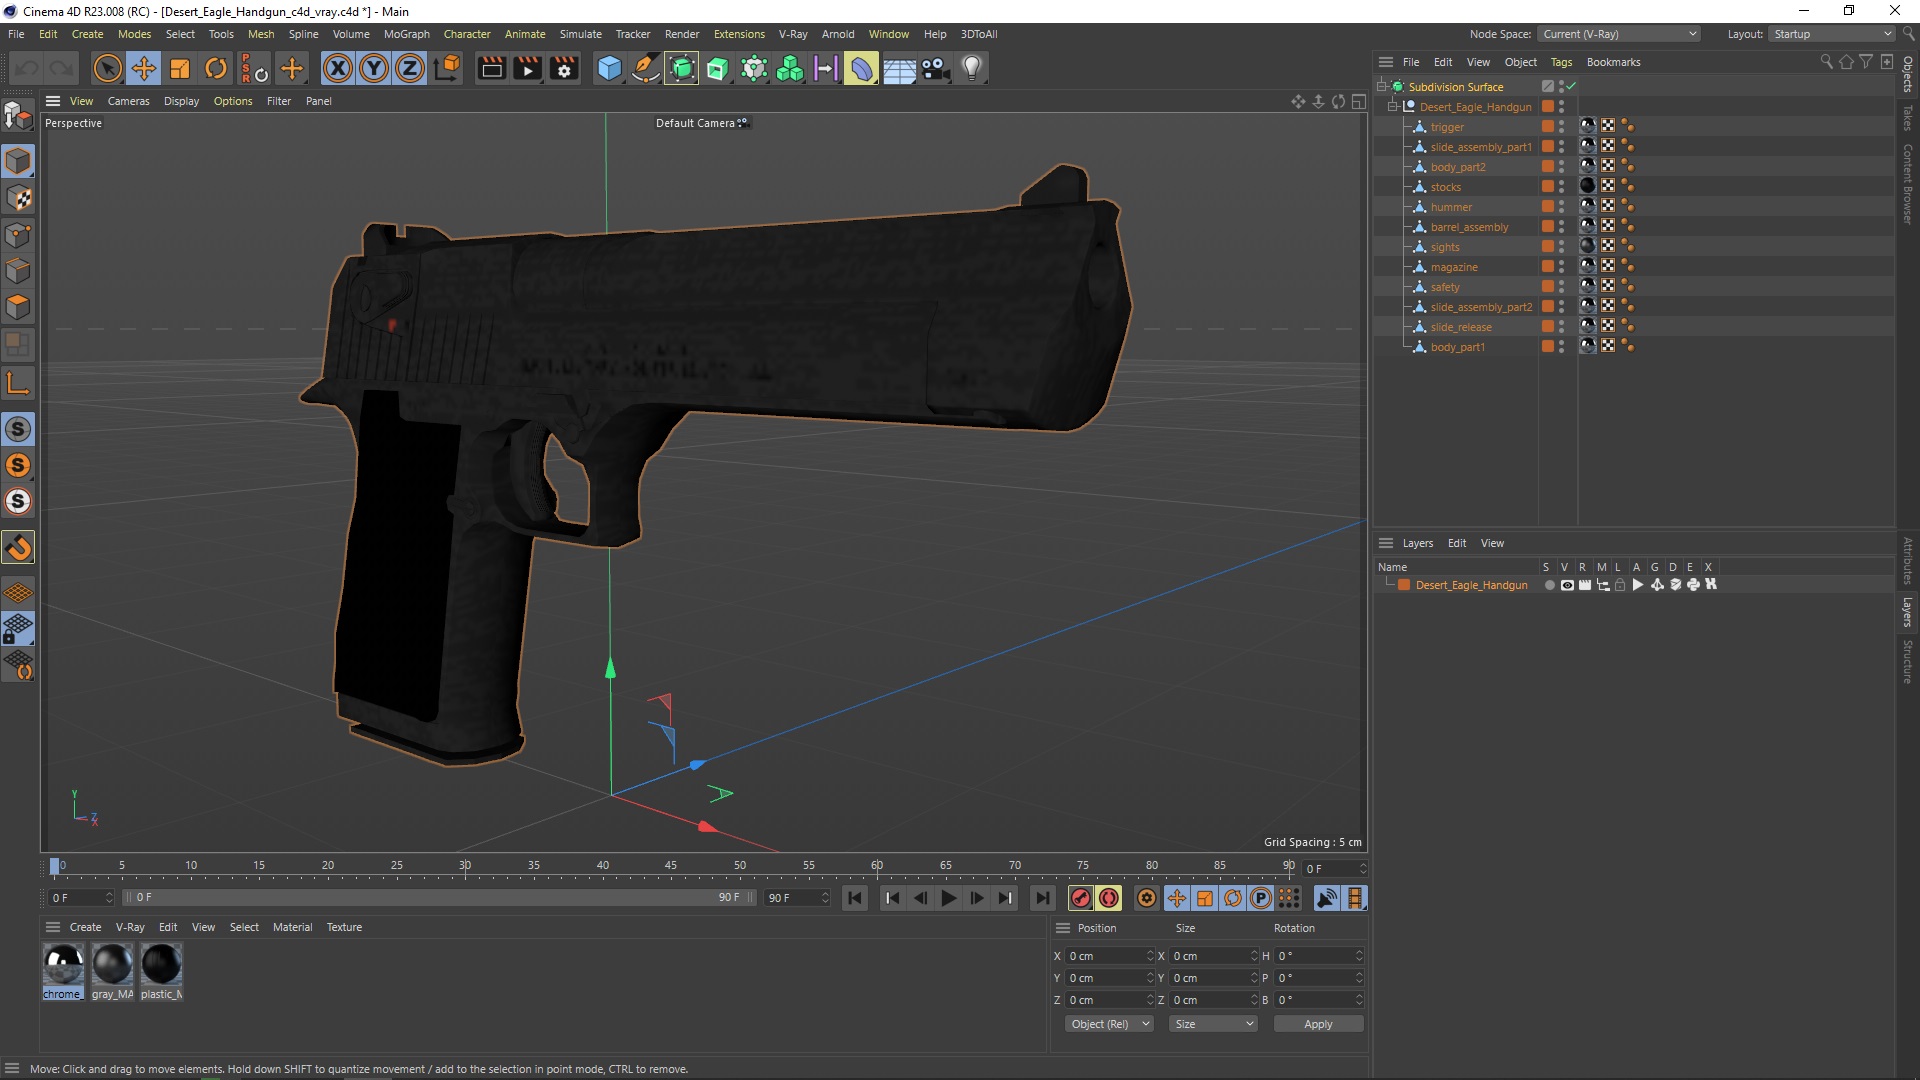Open the Attributes side tab
1920x1080 pixels.
[x=1908, y=560]
